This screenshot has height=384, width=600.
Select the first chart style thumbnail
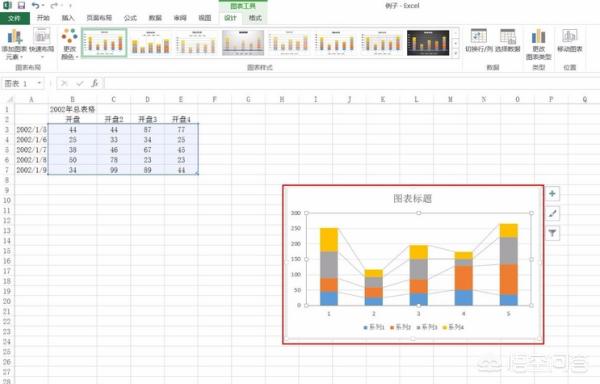tap(104, 42)
